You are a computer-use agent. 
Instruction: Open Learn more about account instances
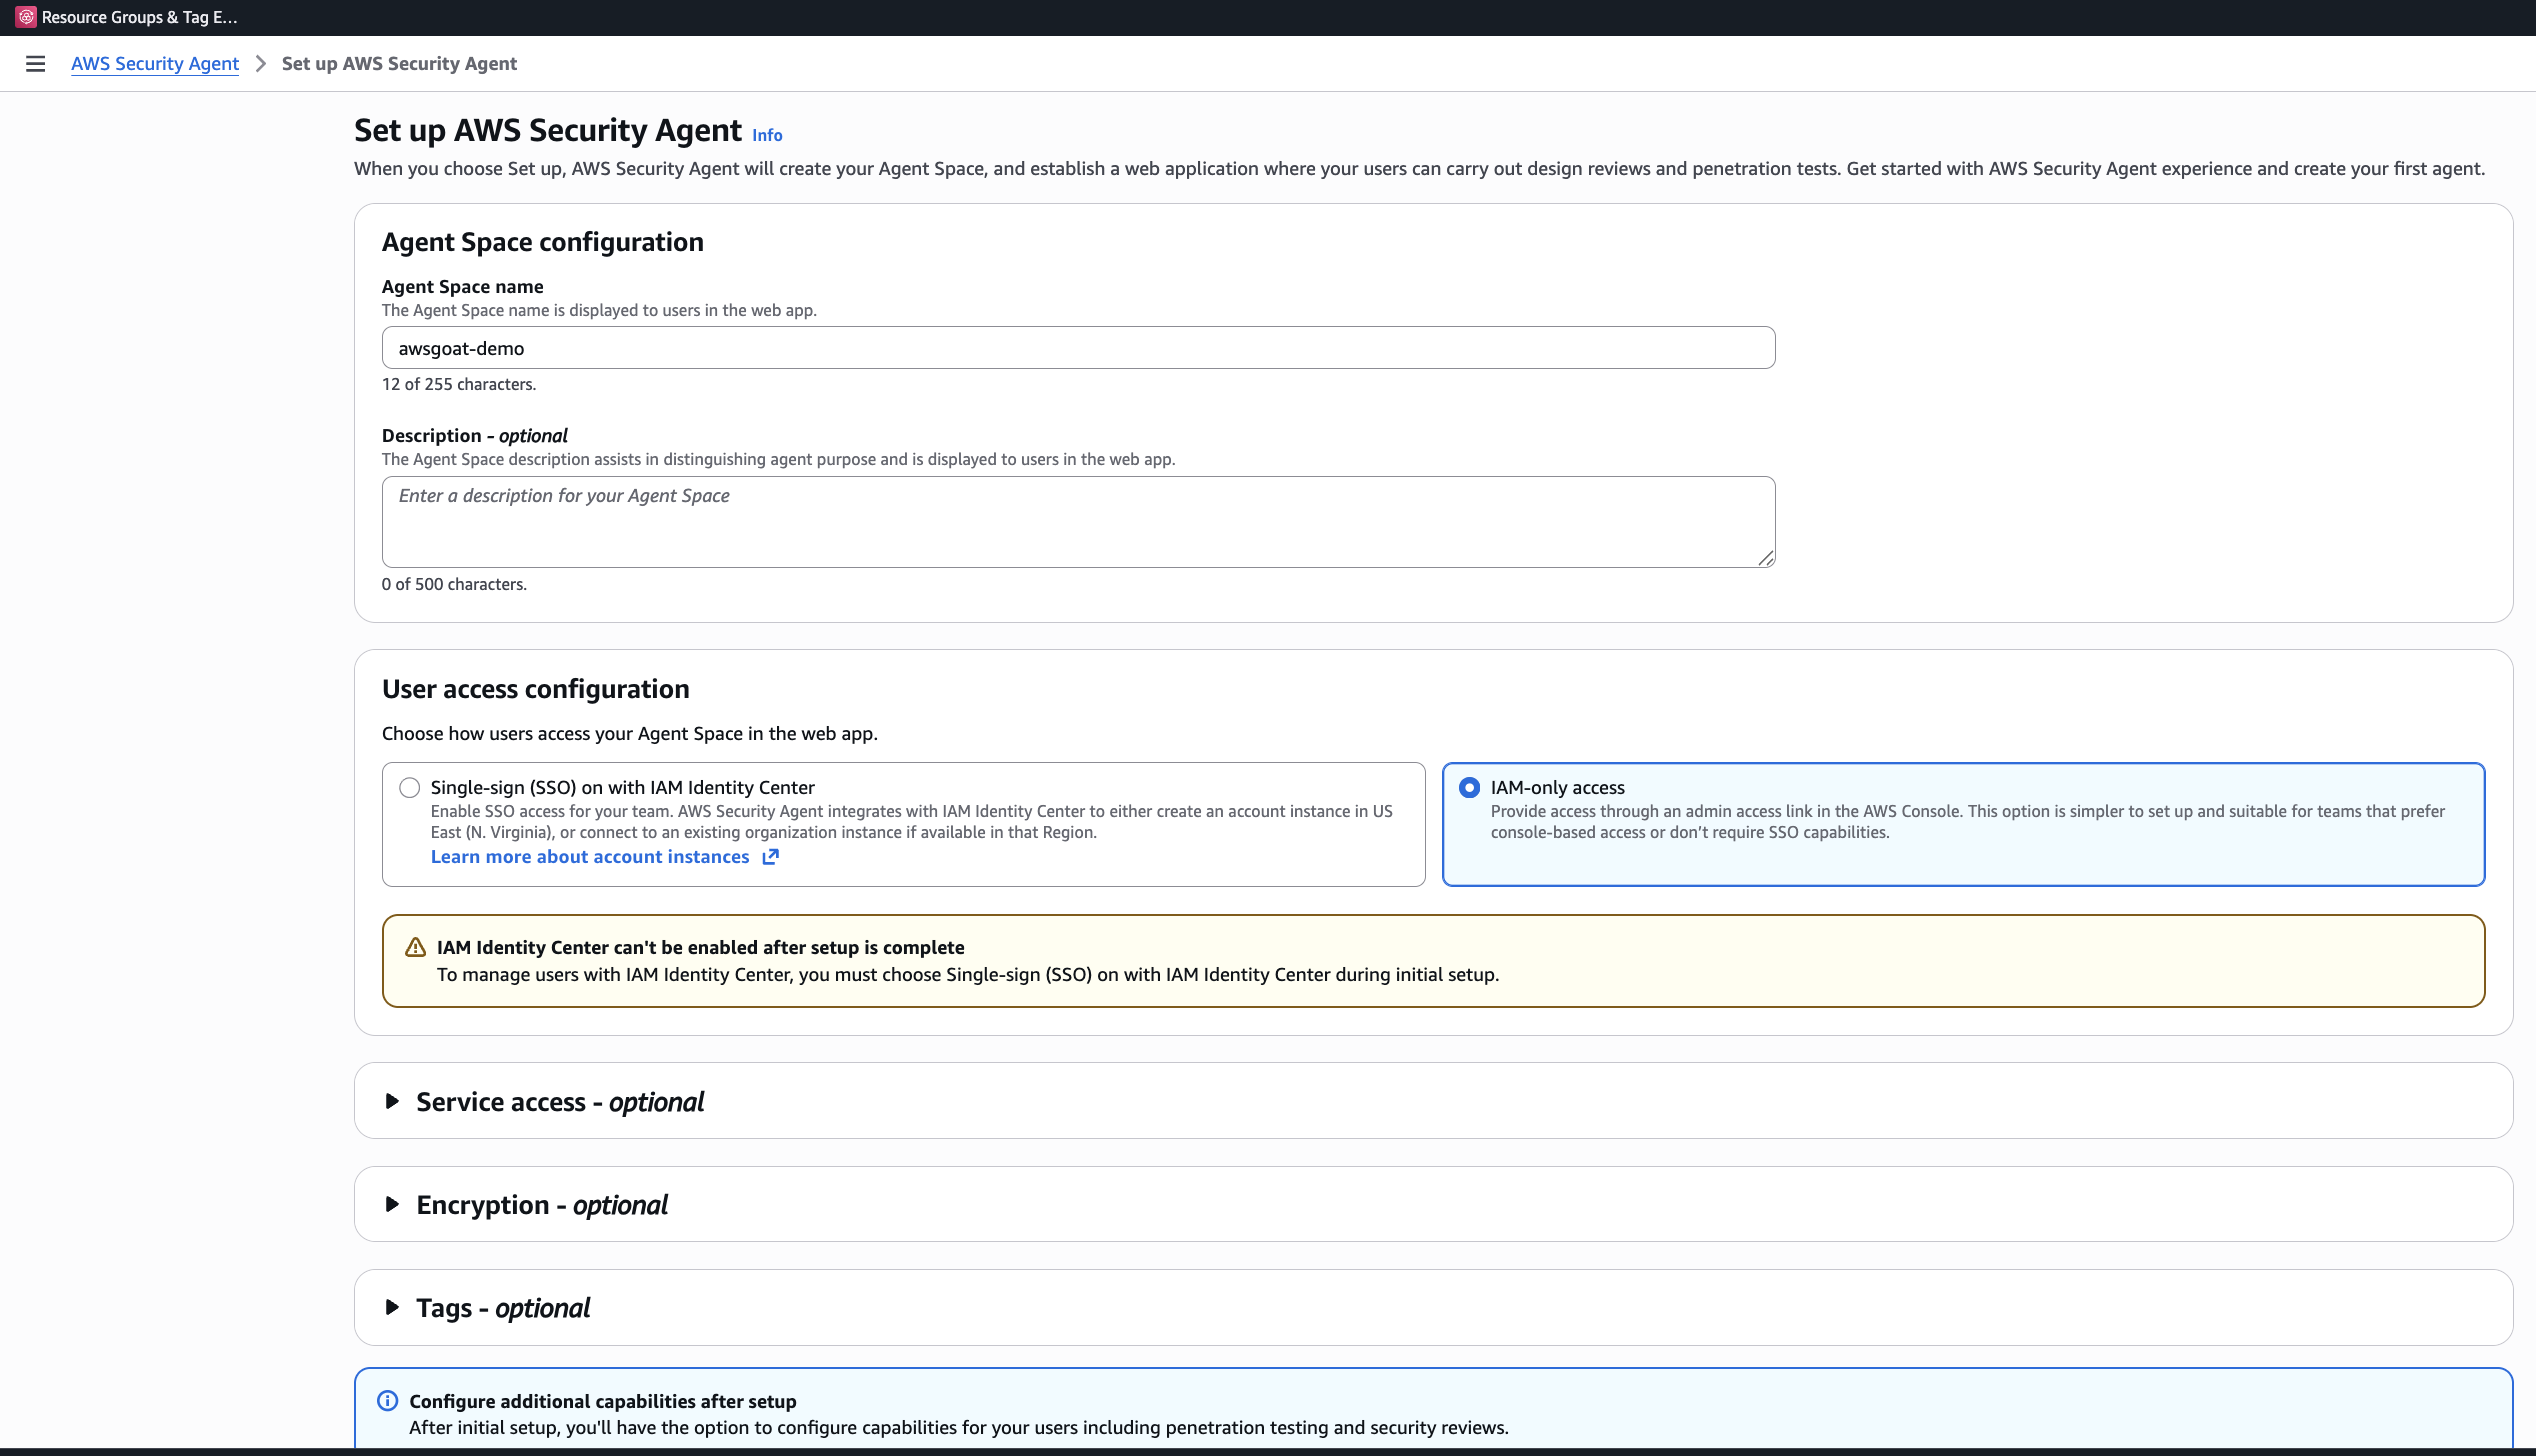pyautogui.click(x=589, y=857)
